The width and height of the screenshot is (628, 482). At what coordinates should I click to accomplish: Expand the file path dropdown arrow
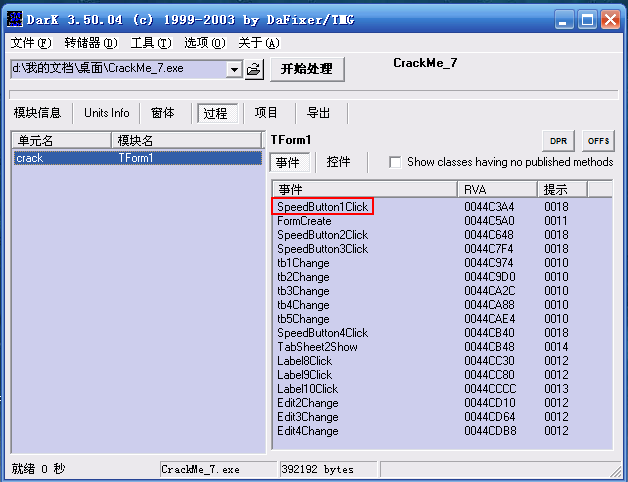pyautogui.click(x=234, y=70)
